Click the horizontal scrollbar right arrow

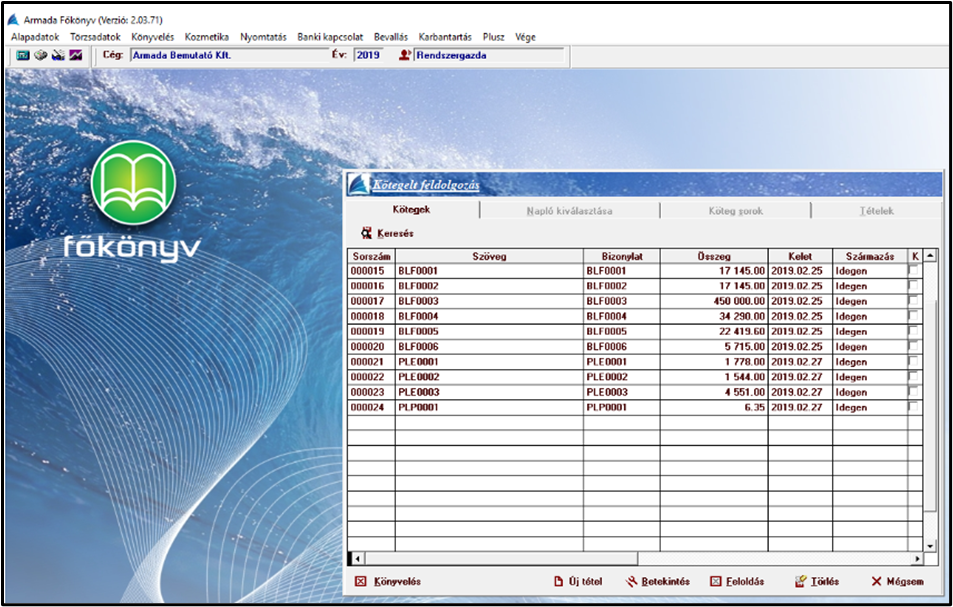(x=917, y=558)
